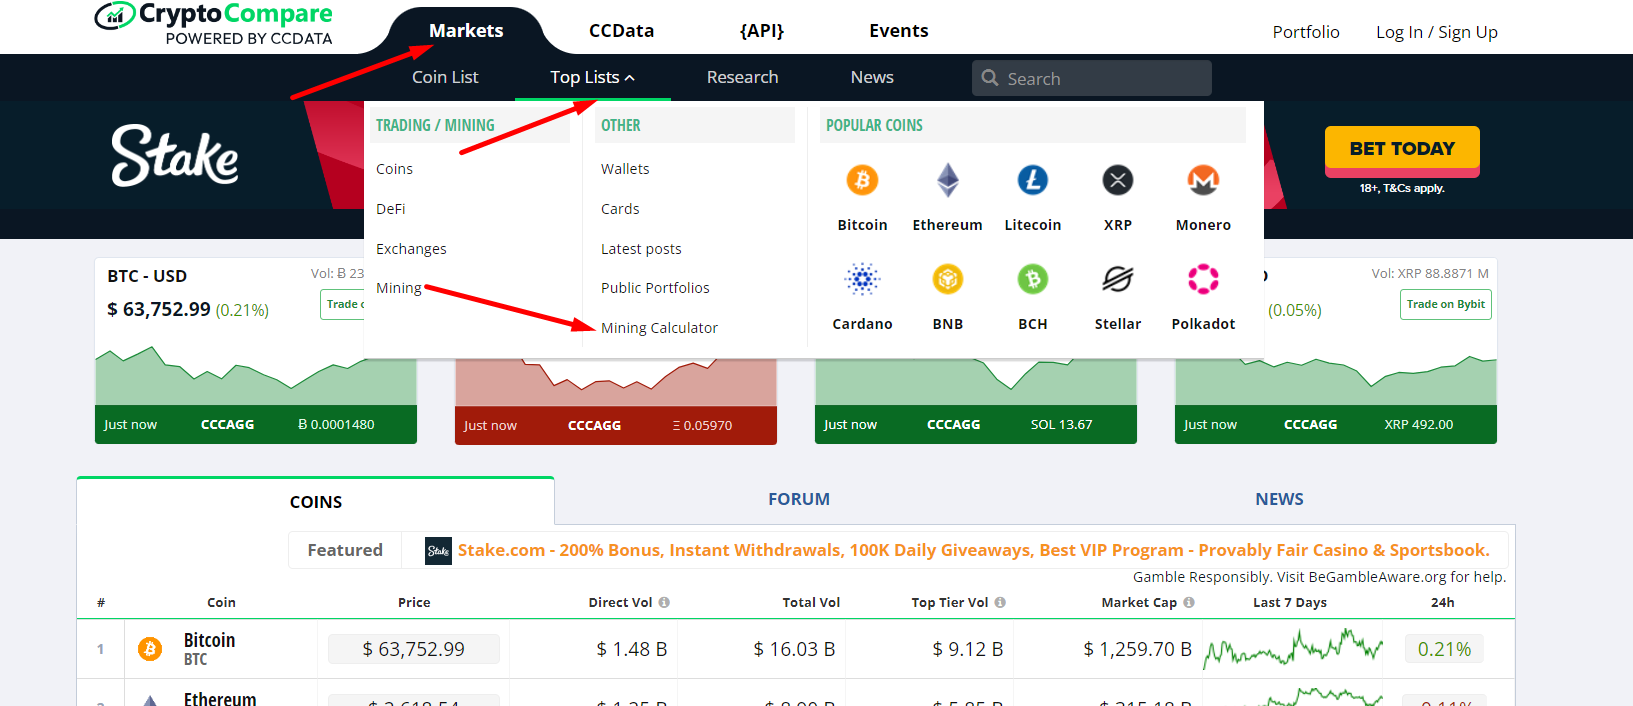Screen dimensions: 1633x706
Task: Open the Markets tab
Action: click(x=466, y=31)
